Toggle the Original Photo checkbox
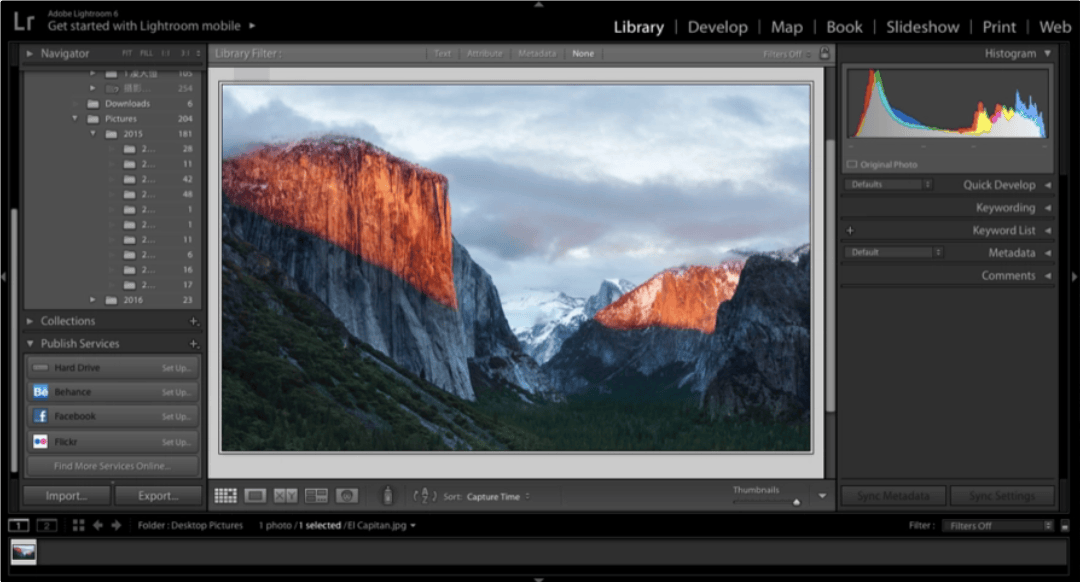Screen dimensions: 1080x582 click(x=852, y=164)
